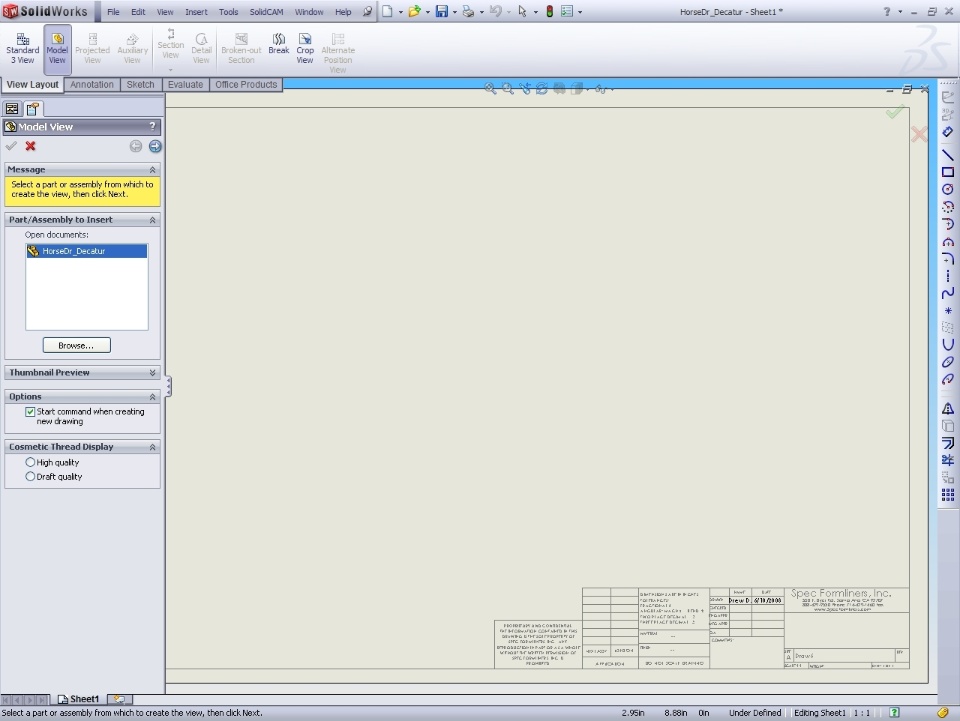960x721 pixels.
Task: Select the Model View tool in ribbon
Action: tap(57, 49)
